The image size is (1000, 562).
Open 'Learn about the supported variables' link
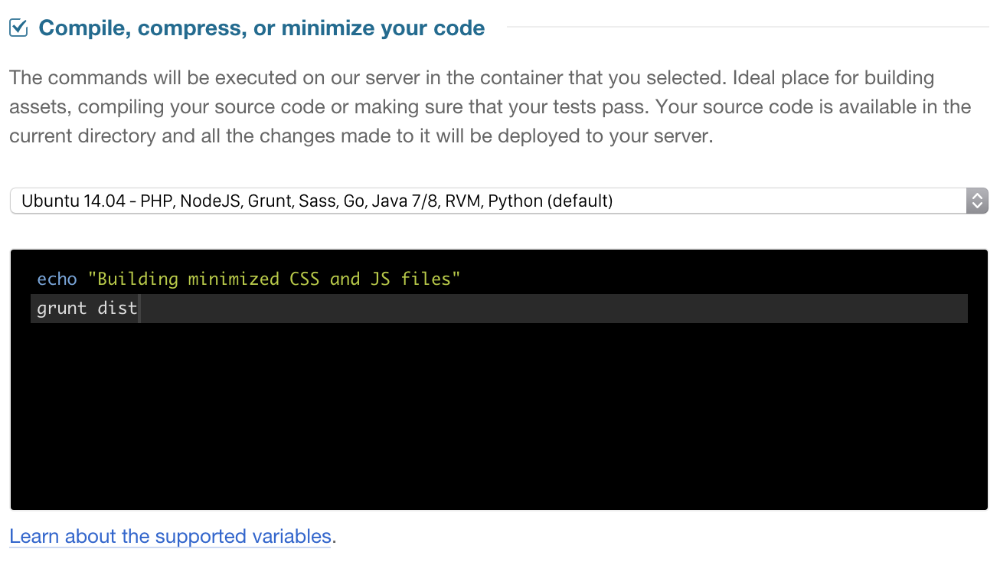coord(170,536)
